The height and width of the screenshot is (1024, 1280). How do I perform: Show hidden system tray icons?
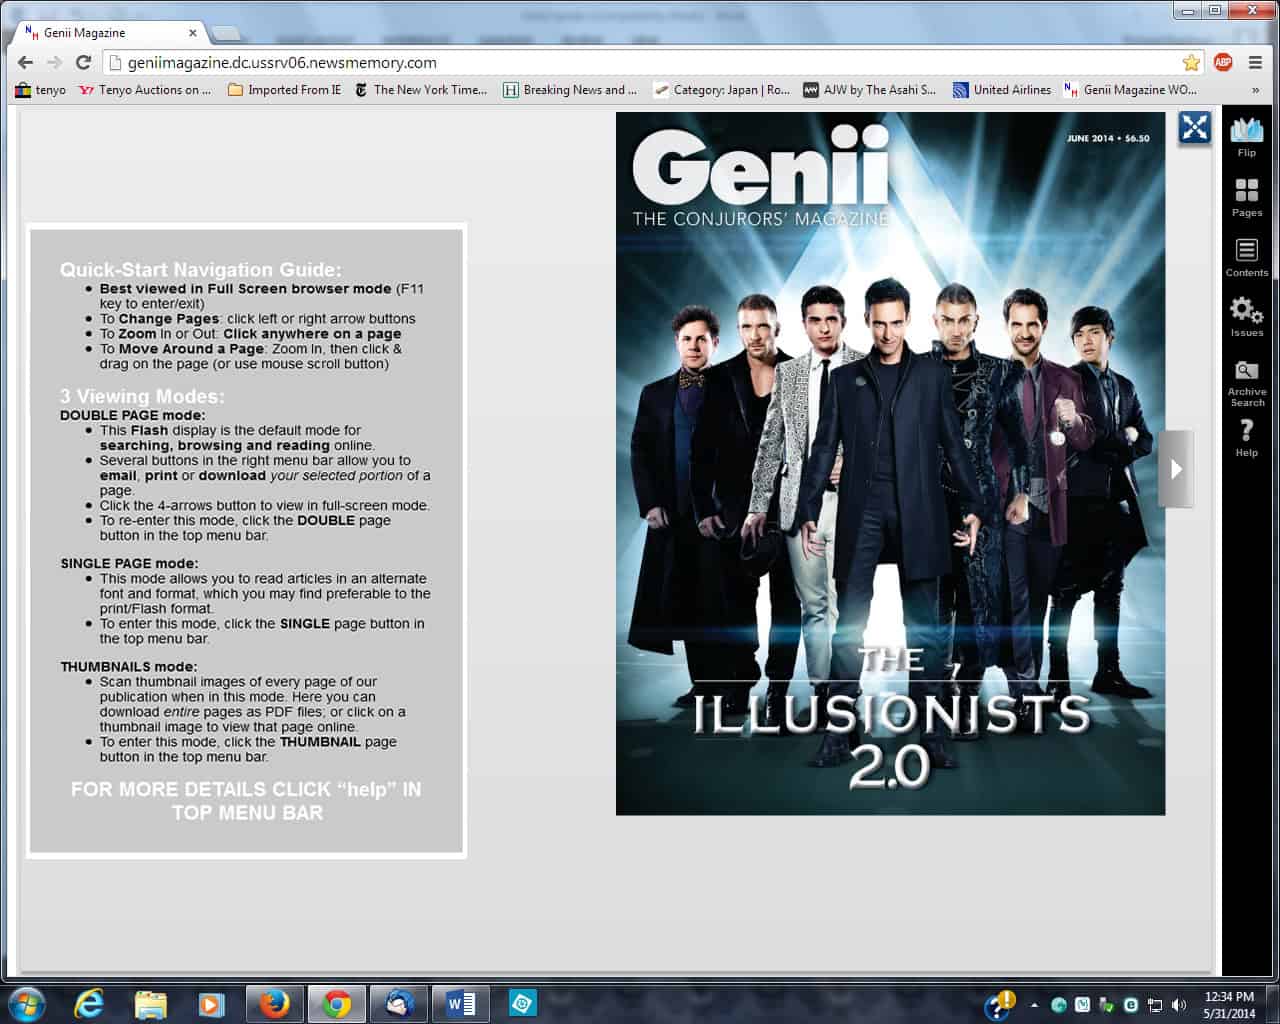(x=1034, y=1005)
